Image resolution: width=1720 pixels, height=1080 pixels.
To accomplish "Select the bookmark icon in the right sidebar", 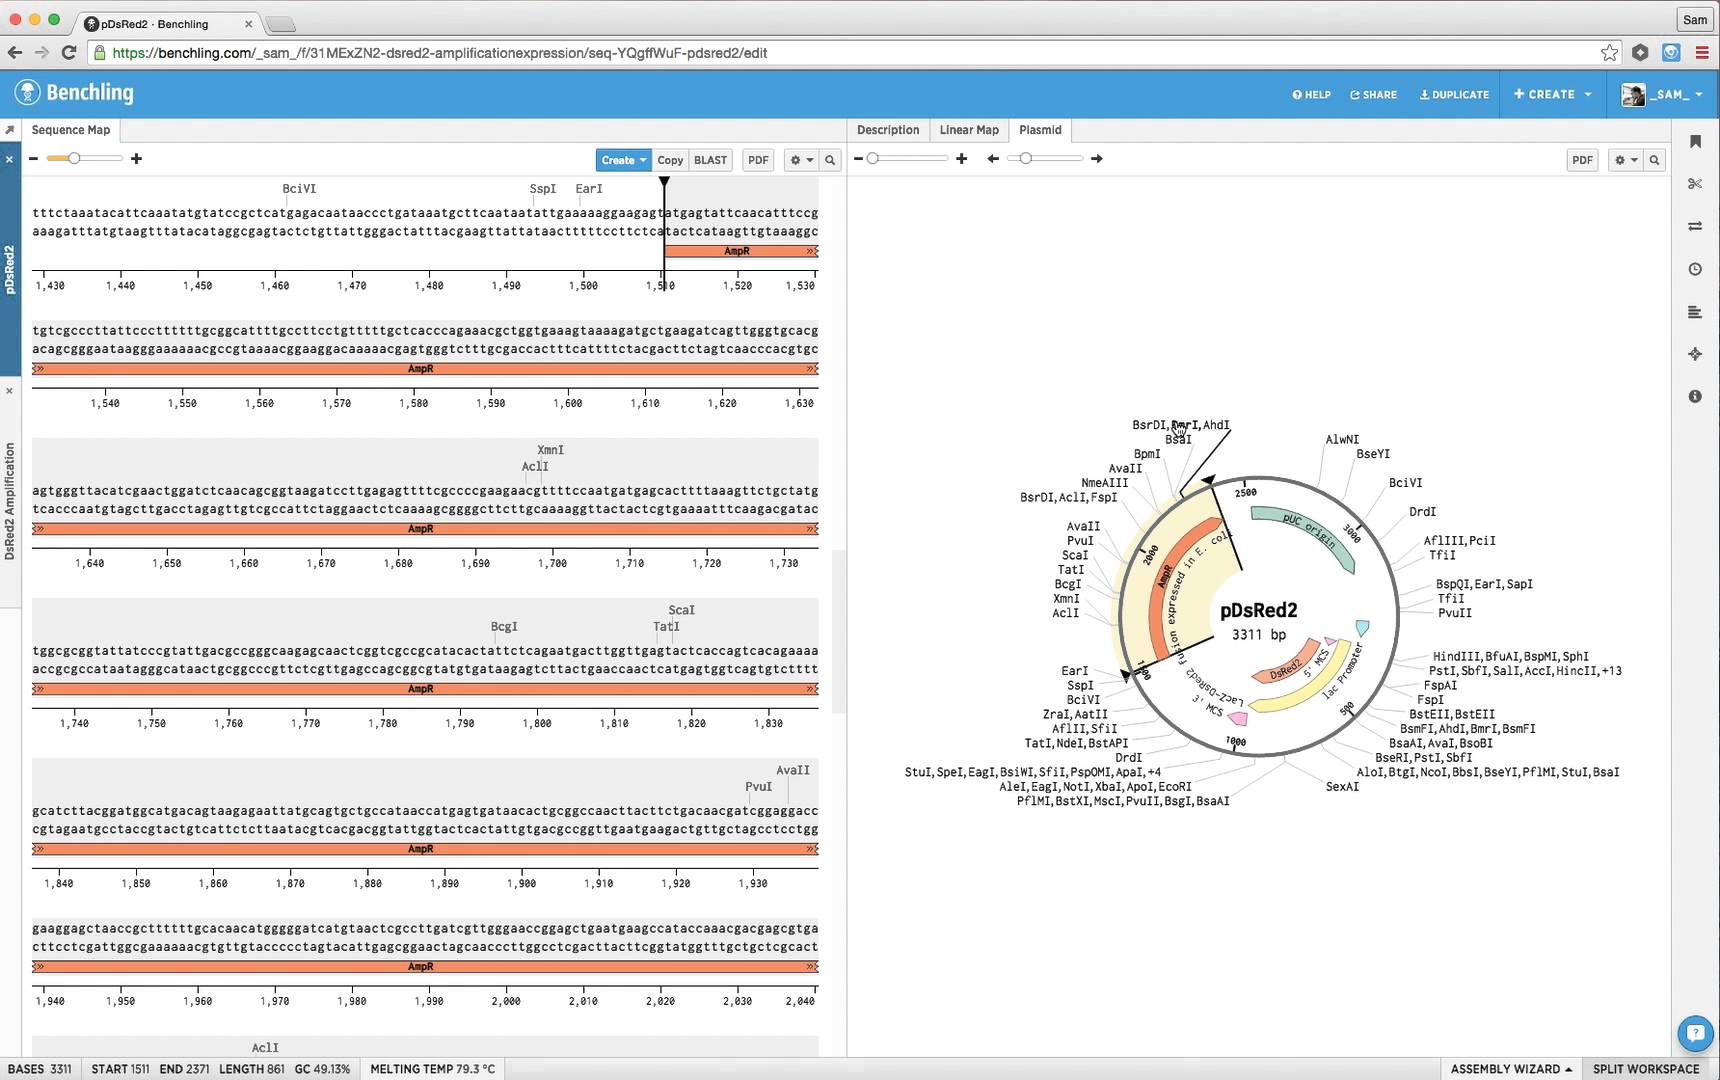I will click(x=1695, y=143).
